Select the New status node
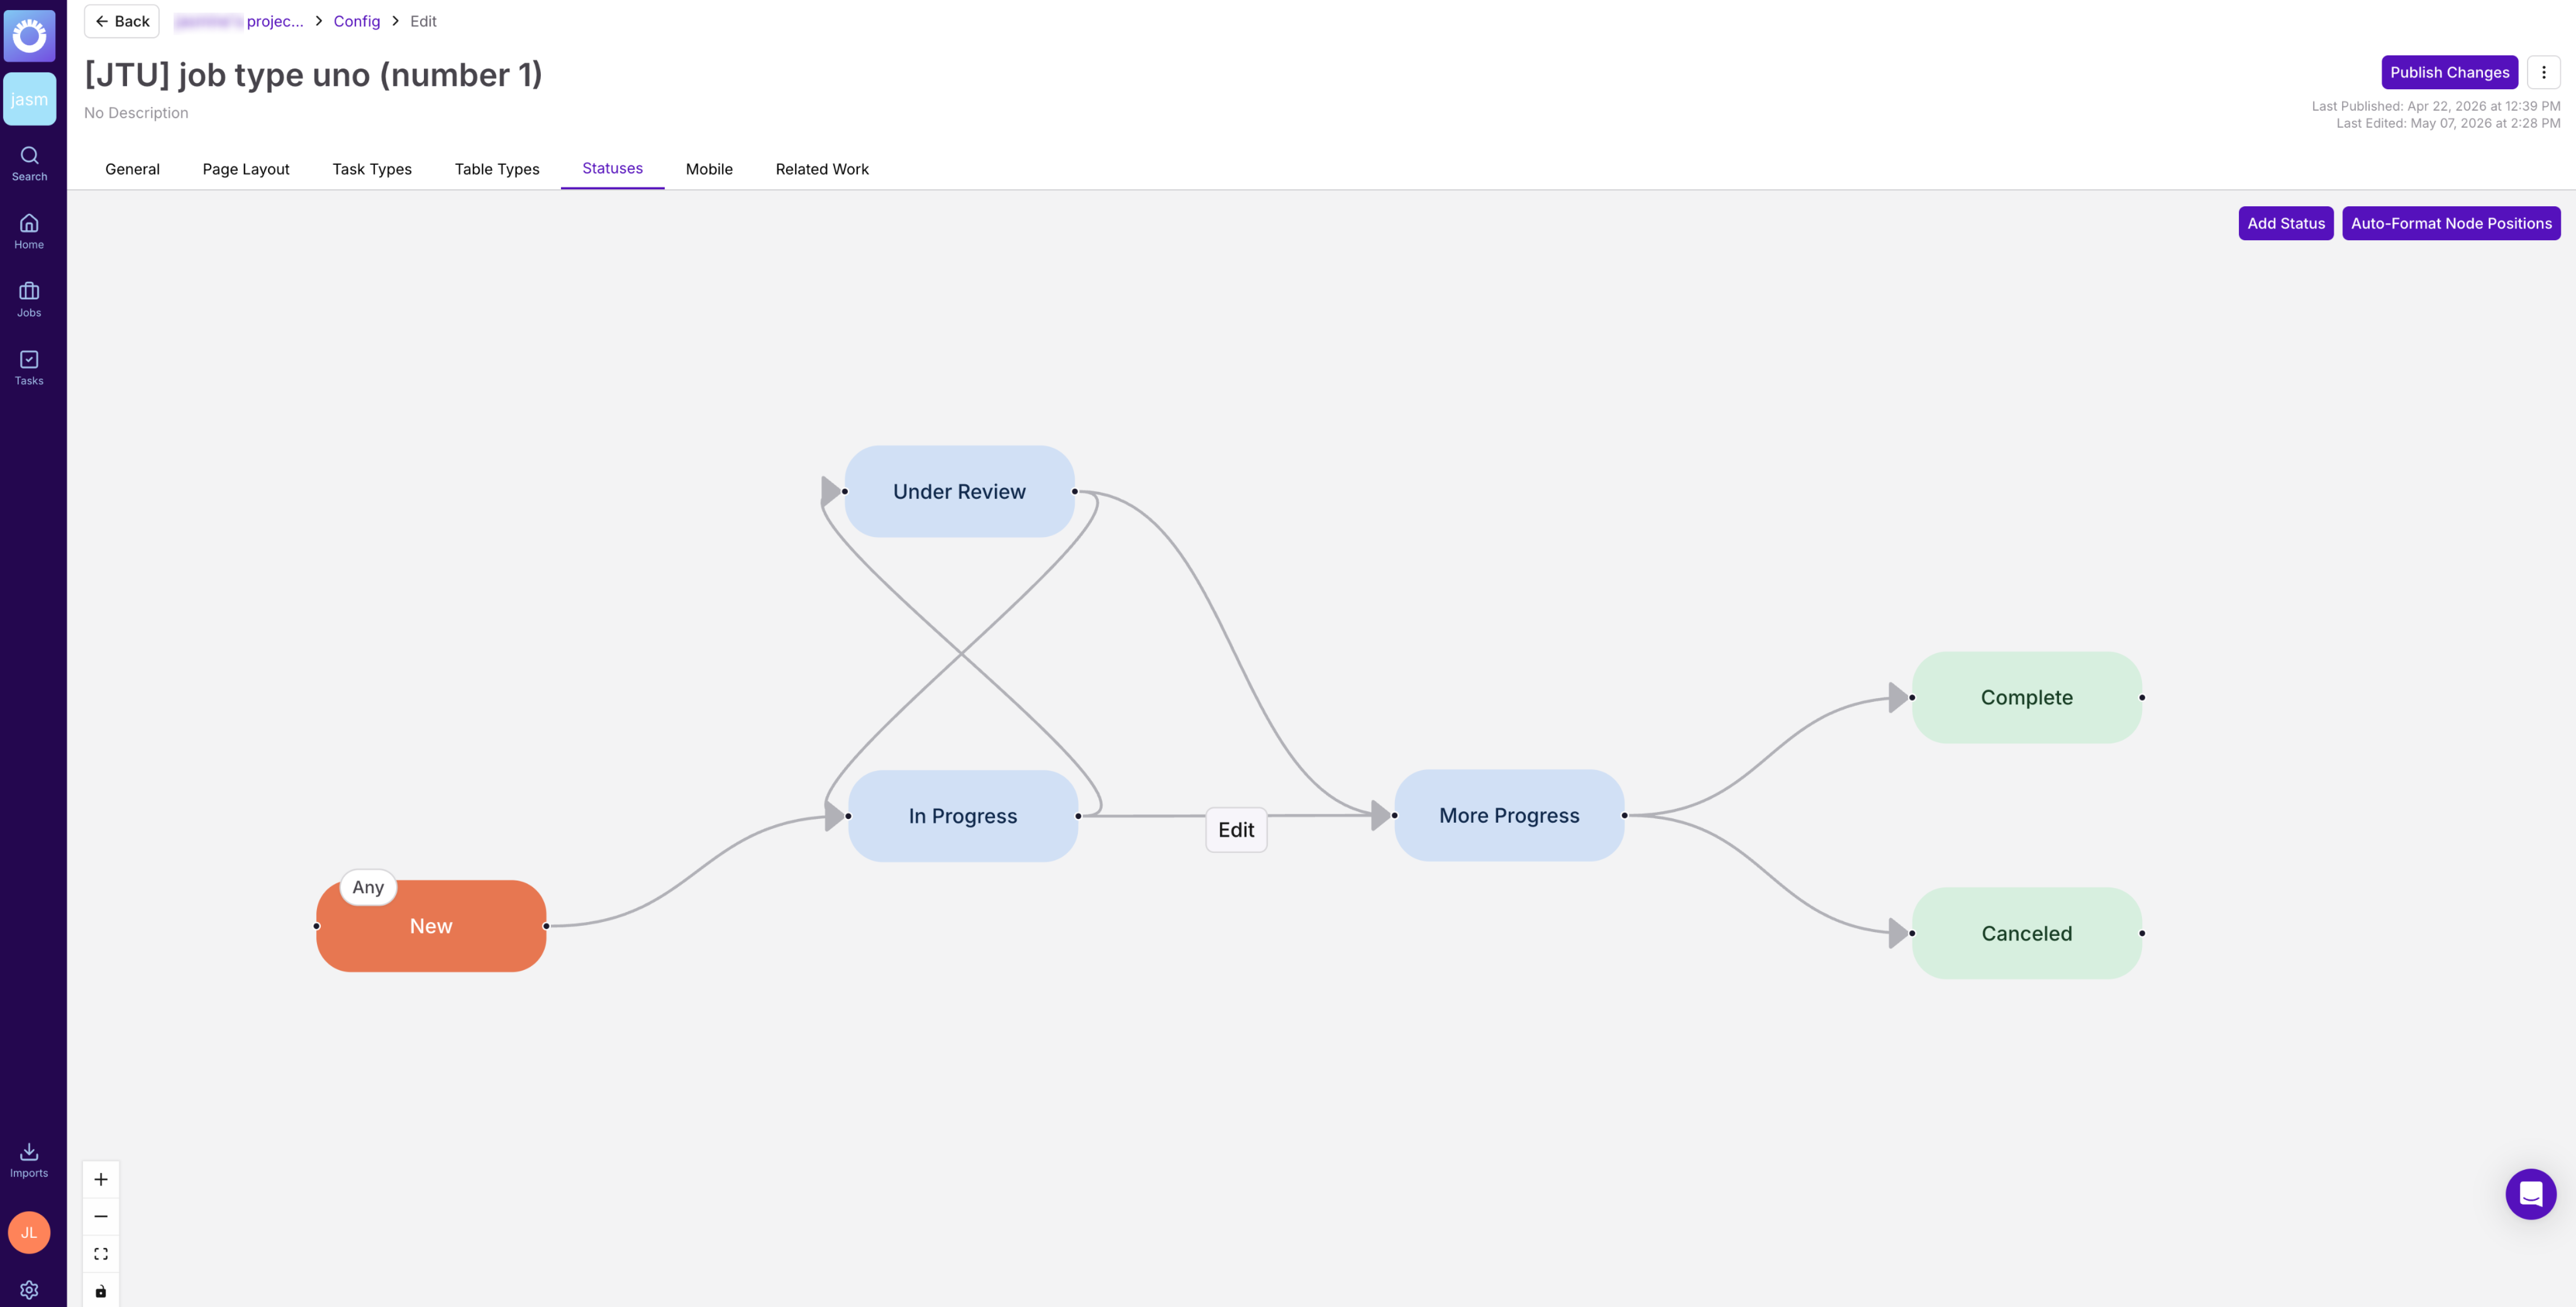The height and width of the screenshot is (1307, 2576). [431, 926]
